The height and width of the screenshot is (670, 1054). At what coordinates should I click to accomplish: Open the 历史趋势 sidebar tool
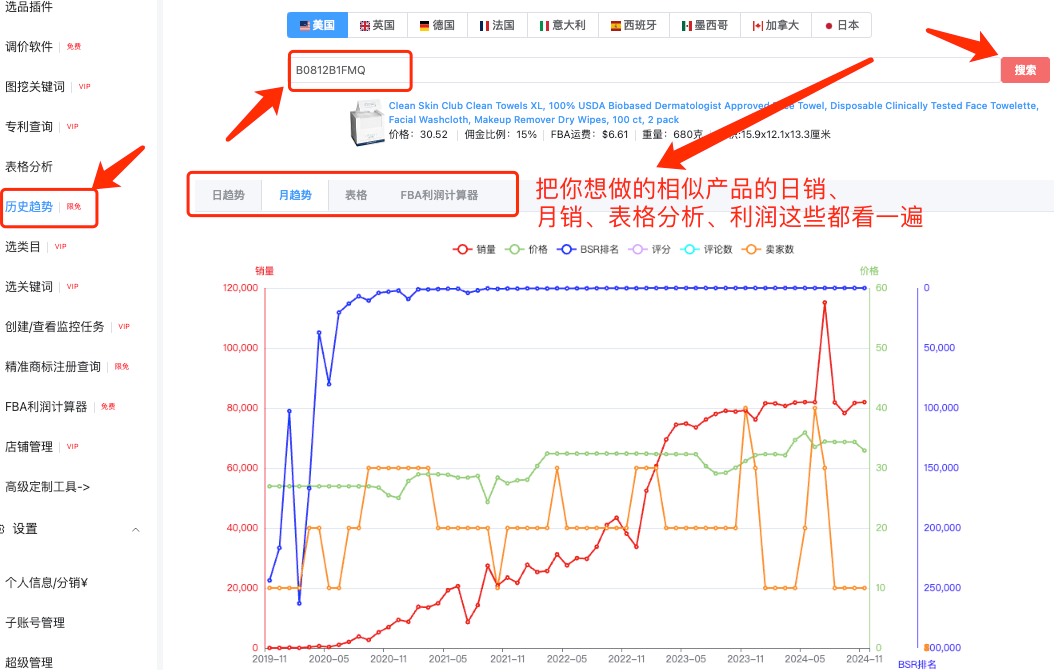tap(32, 207)
